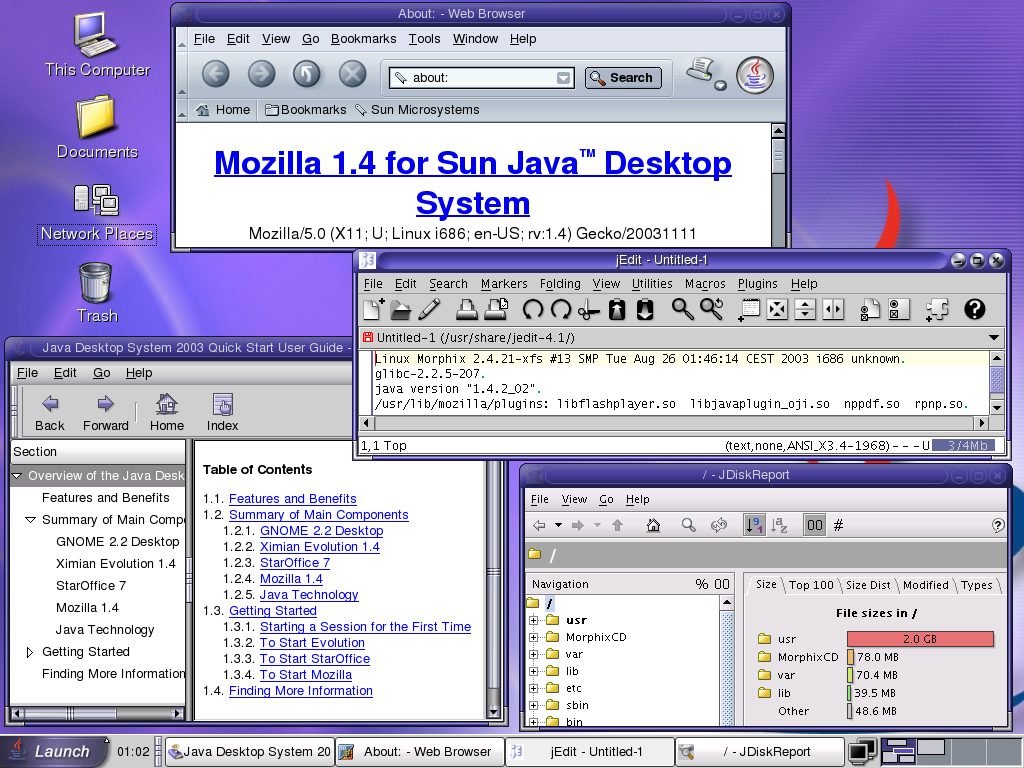
Task: Click jEdit's clipboard icon with the down arrow
Action: point(645,310)
